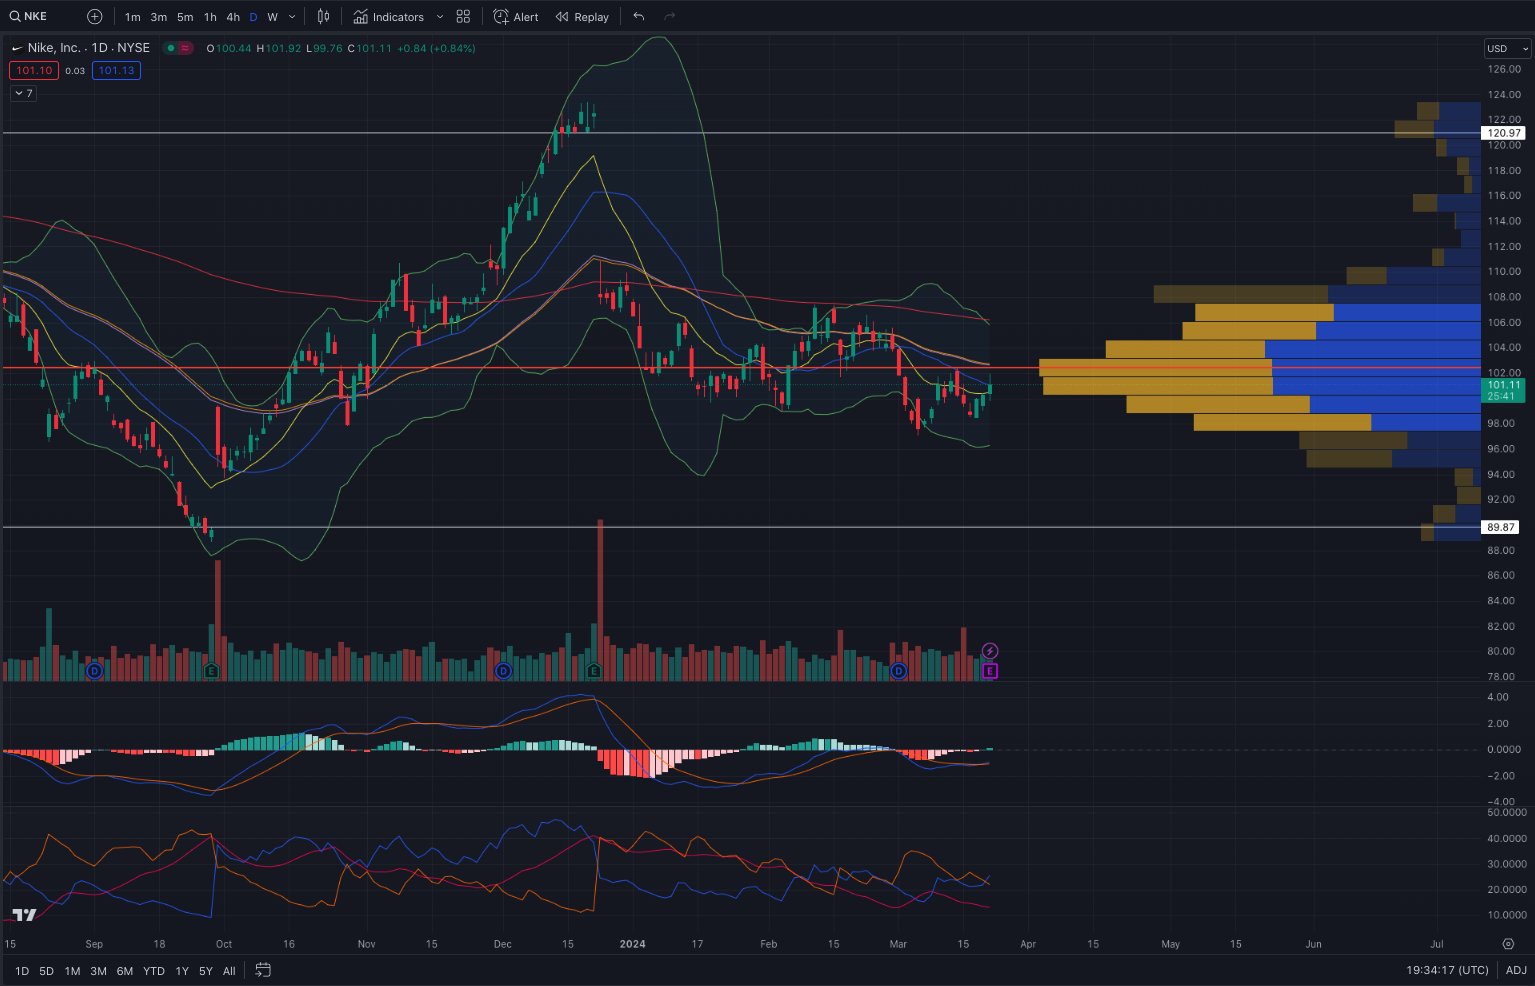The width and height of the screenshot is (1535, 986).
Task: Switch to the 5m interval
Action: pyautogui.click(x=185, y=17)
